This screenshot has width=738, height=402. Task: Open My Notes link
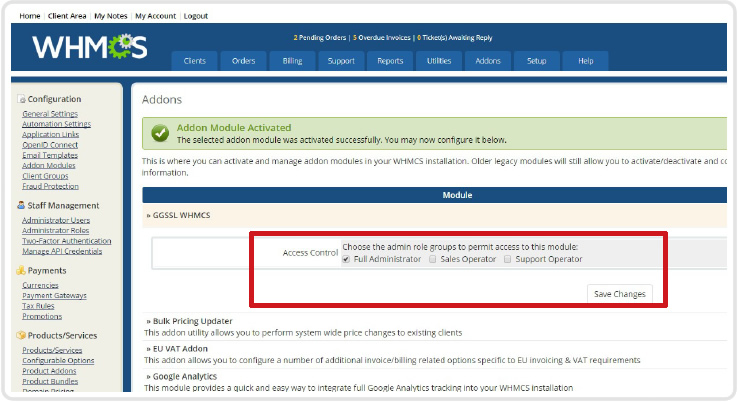pos(111,16)
